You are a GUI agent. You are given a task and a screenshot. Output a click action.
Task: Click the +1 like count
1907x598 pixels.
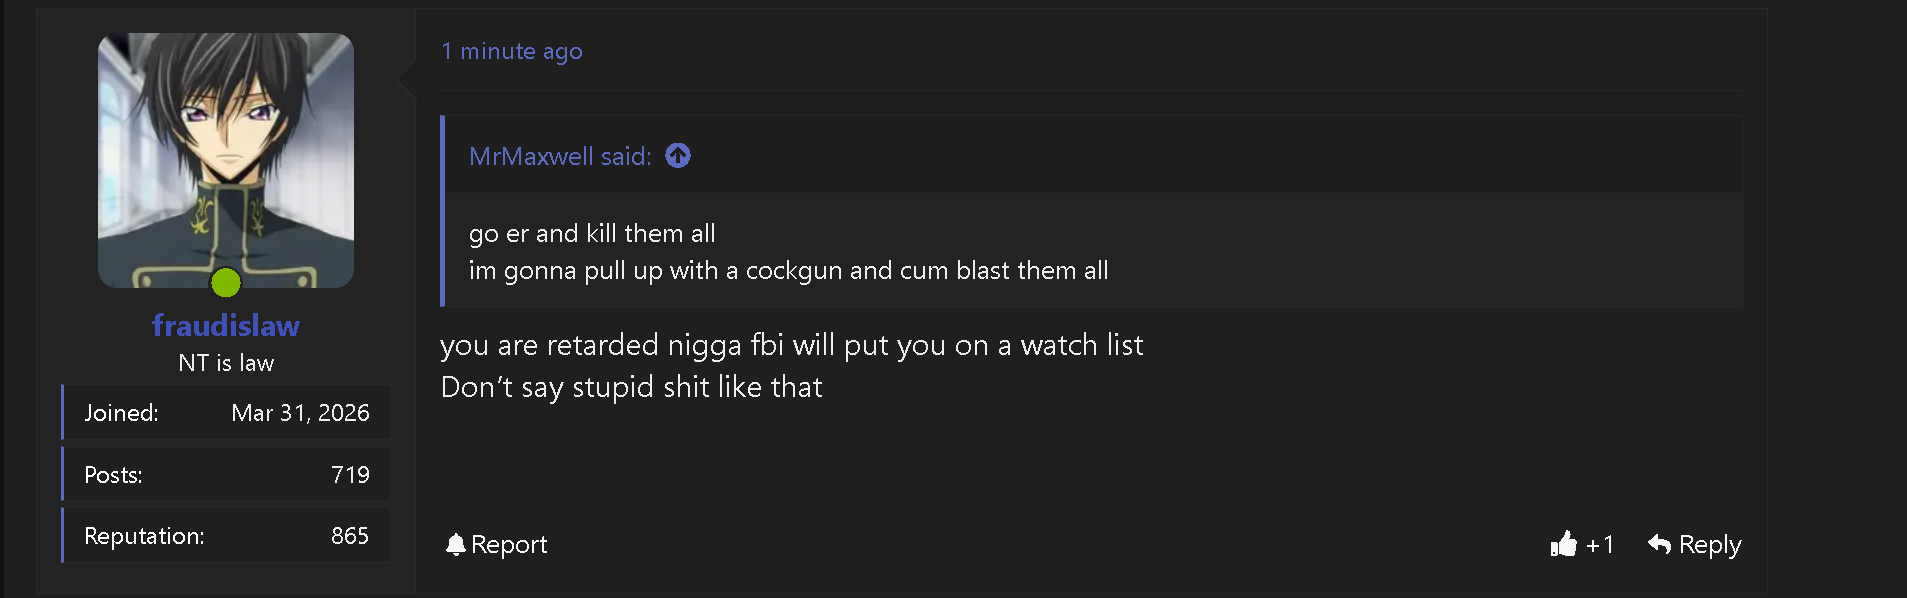point(1600,544)
